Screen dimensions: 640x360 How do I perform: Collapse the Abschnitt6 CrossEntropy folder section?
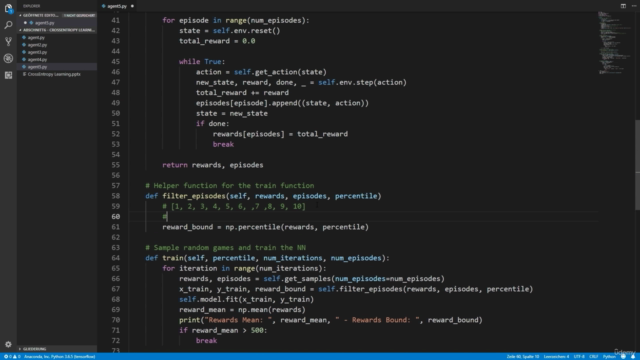[x=57, y=30]
